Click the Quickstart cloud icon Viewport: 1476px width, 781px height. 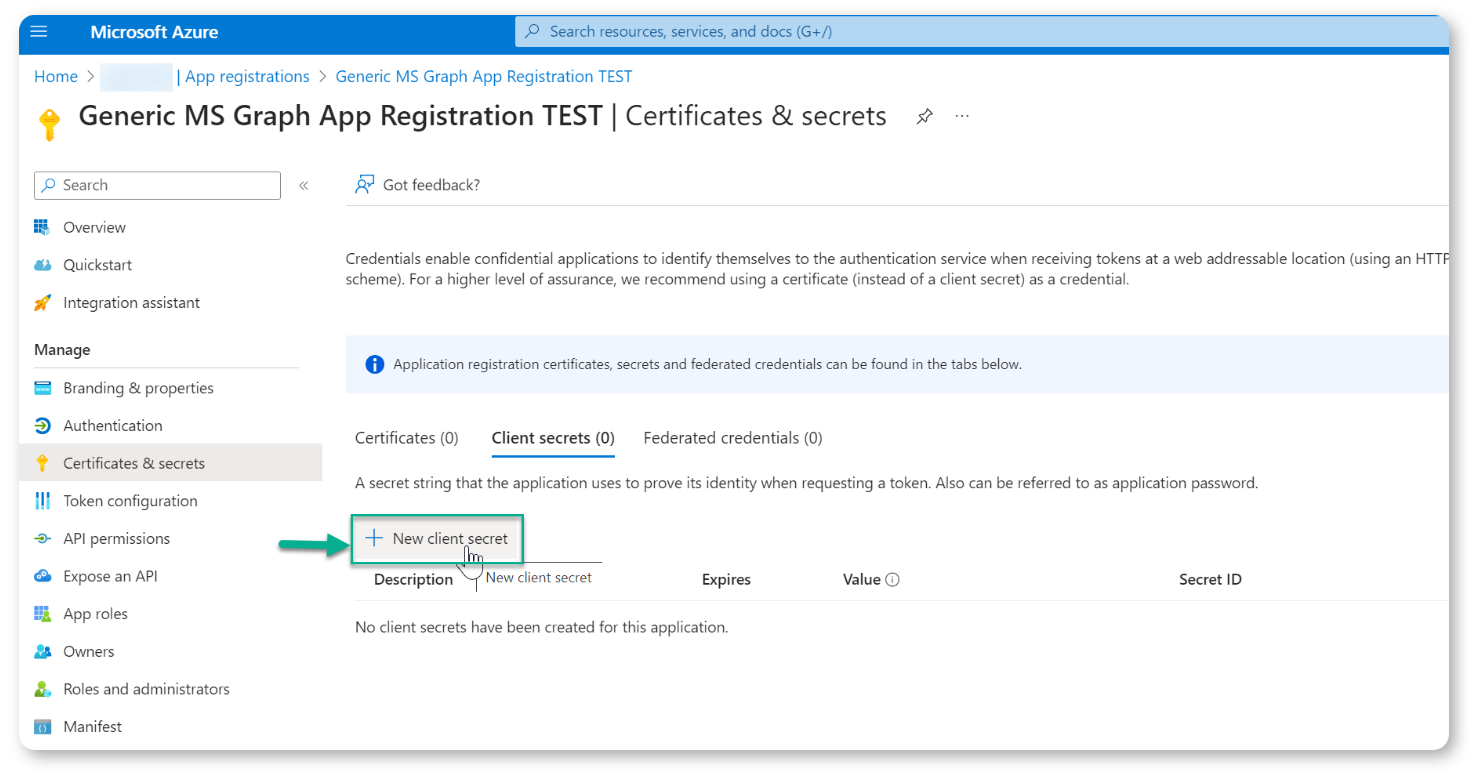tap(42, 265)
